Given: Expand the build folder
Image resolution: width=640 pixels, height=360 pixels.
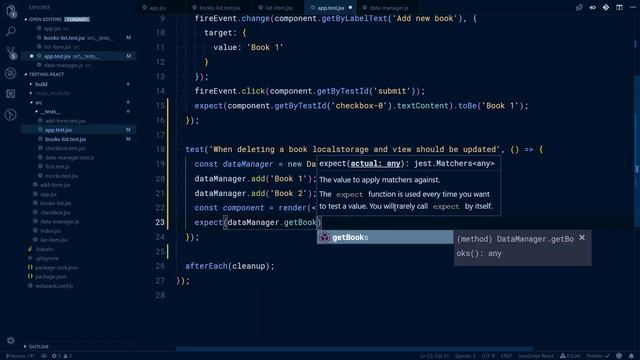Looking at the screenshot, I should click(x=41, y=84).
